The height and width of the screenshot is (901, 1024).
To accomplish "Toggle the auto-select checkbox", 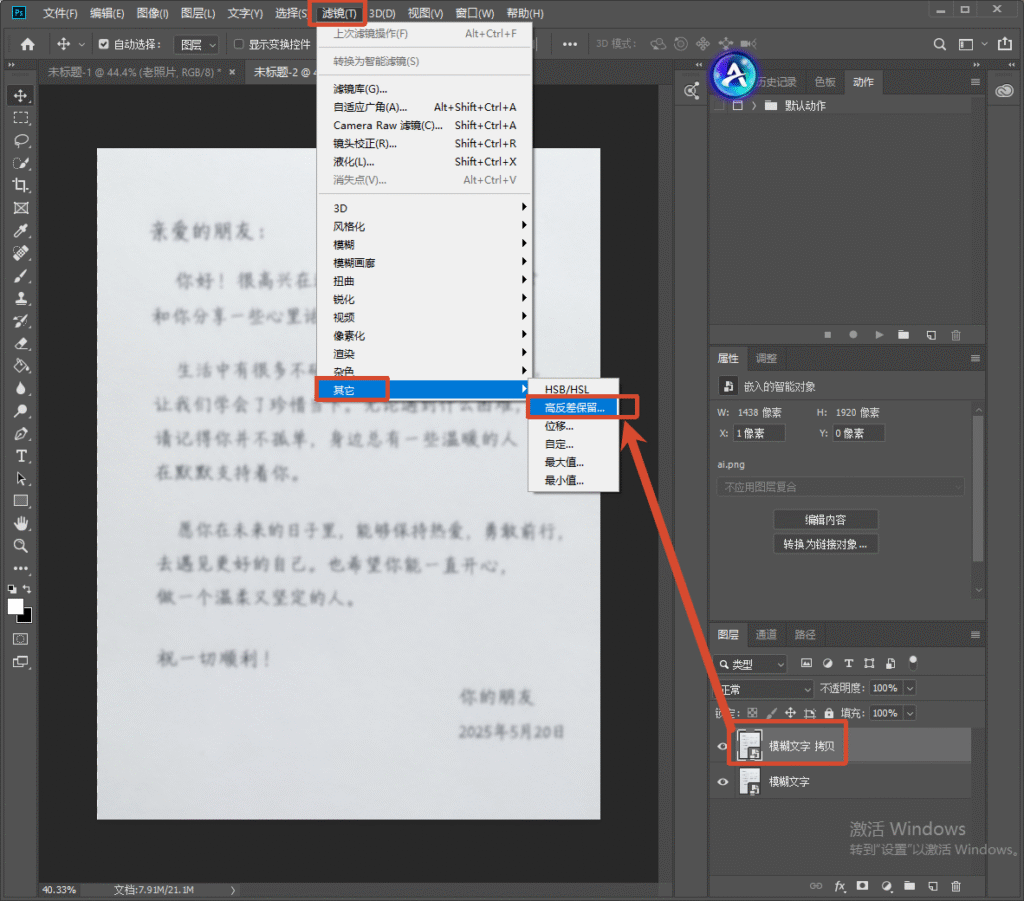I will point(103,44).
